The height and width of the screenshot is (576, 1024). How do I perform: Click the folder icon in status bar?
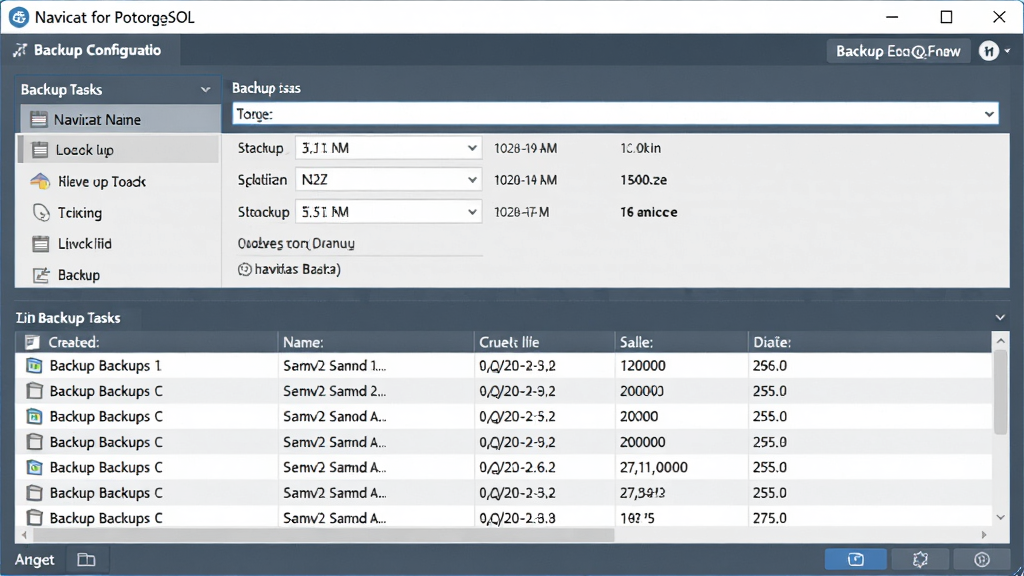click(x=86, y=560)
